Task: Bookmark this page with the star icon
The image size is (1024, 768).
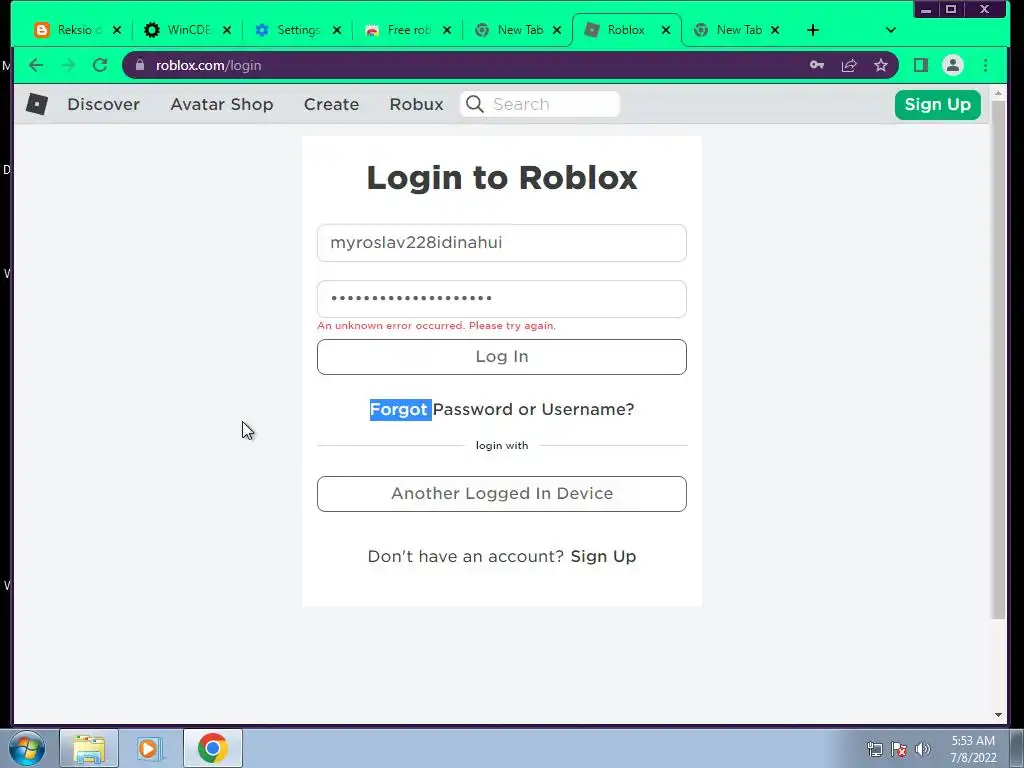Action: tap(881, 65)
